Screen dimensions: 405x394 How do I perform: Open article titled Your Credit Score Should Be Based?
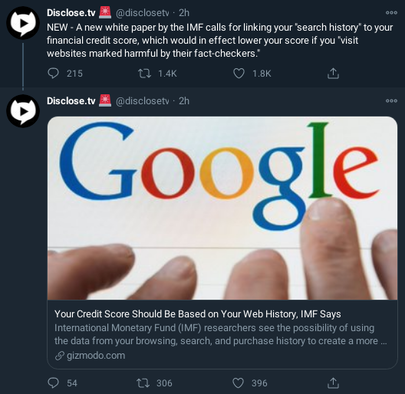coord(198,314)
